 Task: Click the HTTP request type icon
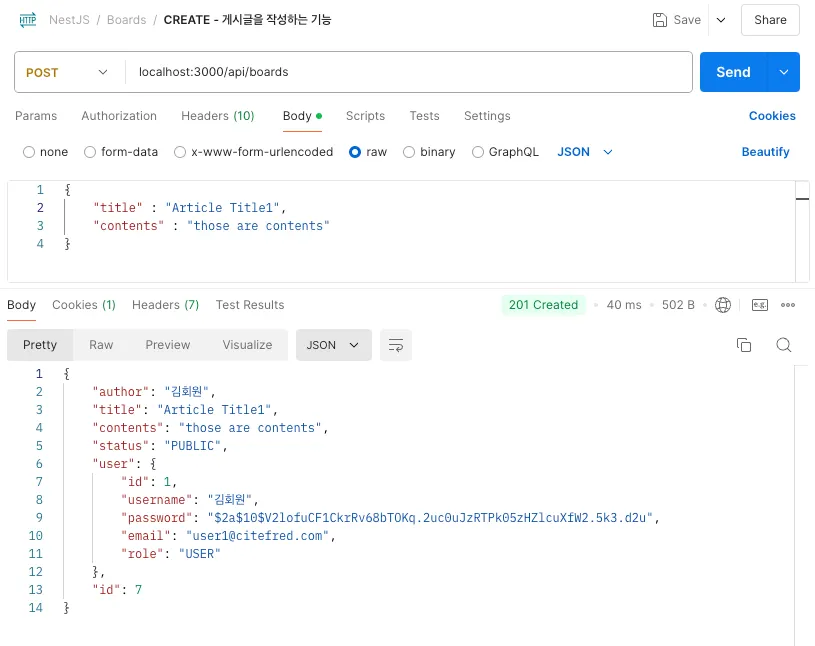pyautogui.click(x=28, y=20)
